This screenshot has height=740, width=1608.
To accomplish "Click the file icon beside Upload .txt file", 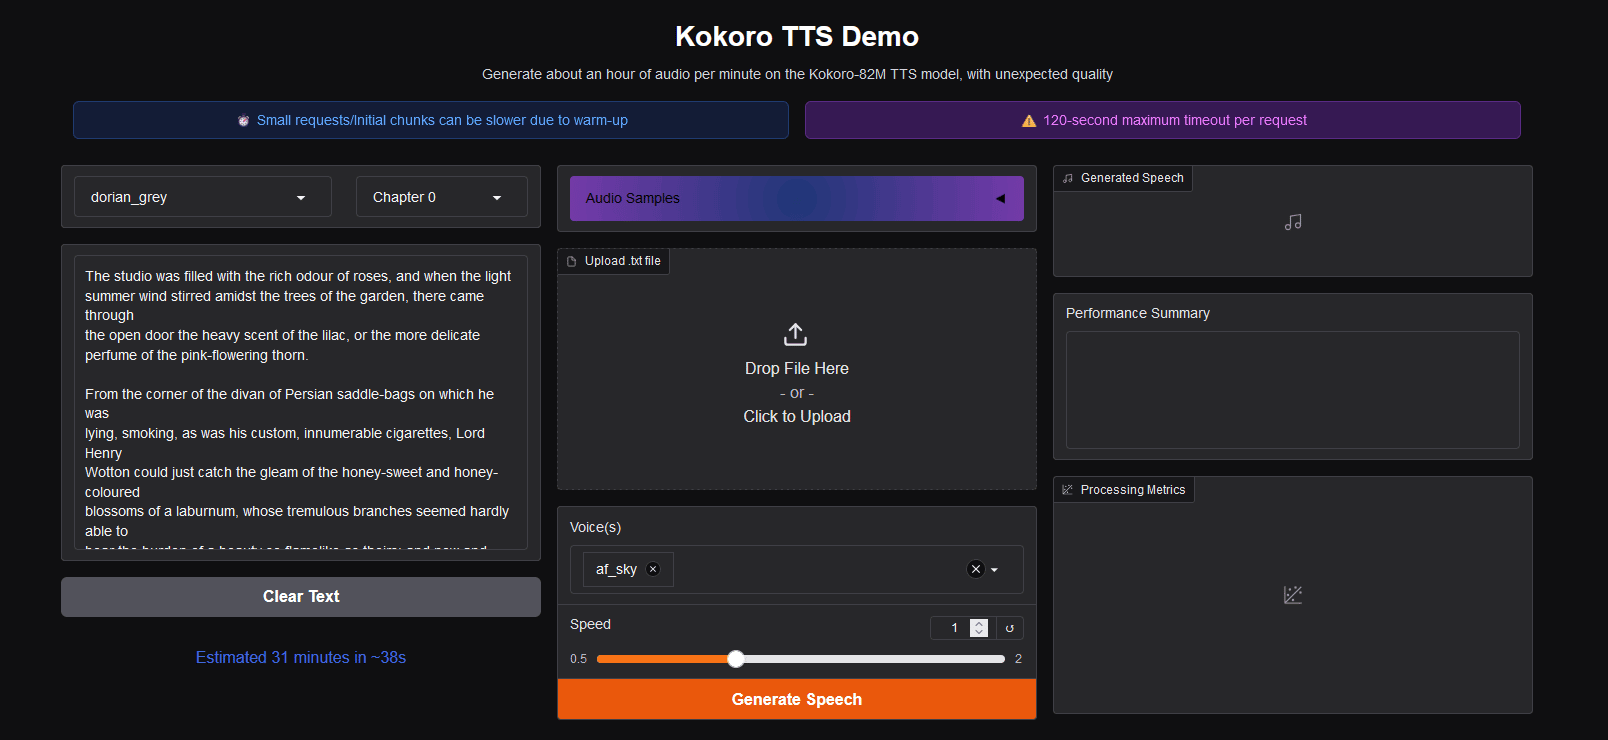I will tap(572, 262).
